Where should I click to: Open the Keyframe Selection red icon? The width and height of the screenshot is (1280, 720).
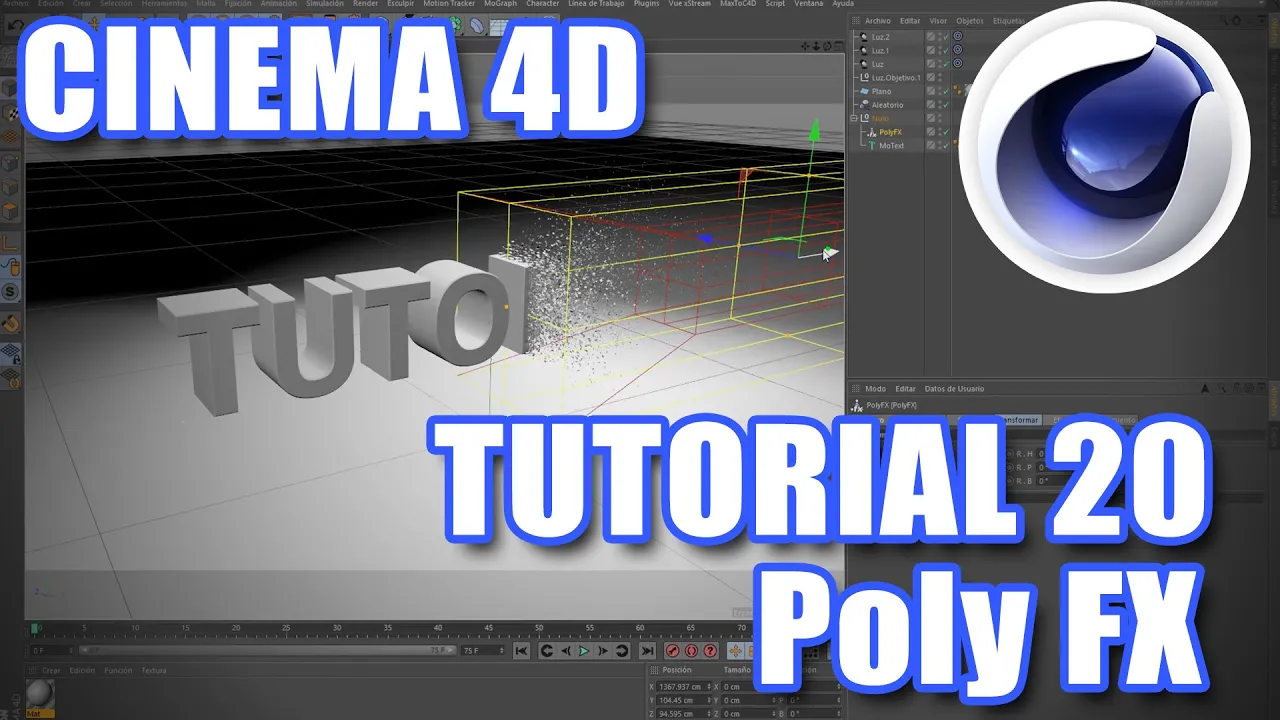point(709,651)
